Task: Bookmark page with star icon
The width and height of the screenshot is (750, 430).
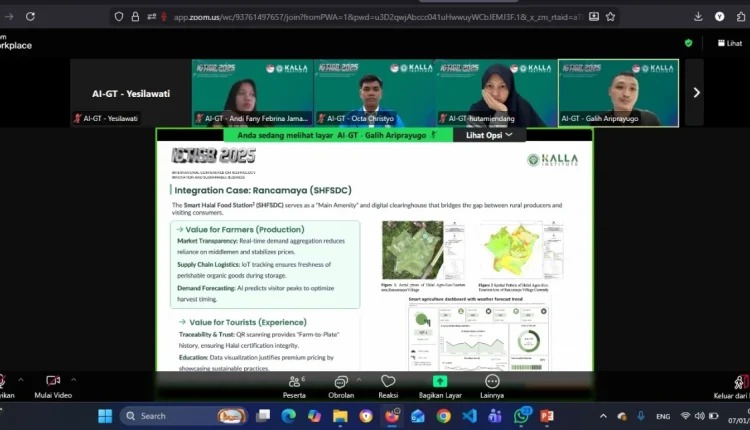Action: pyautogui.click(x=610, y=16)
